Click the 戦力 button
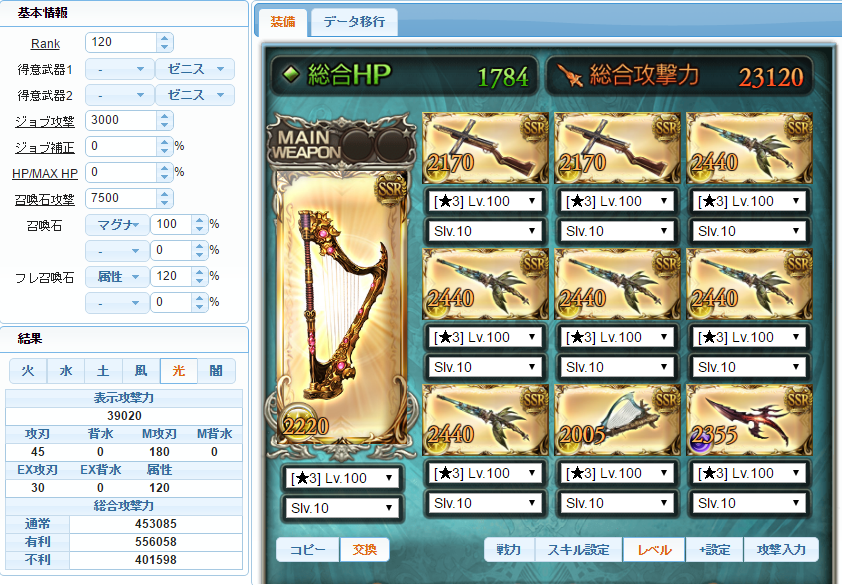 click(509, 550)
